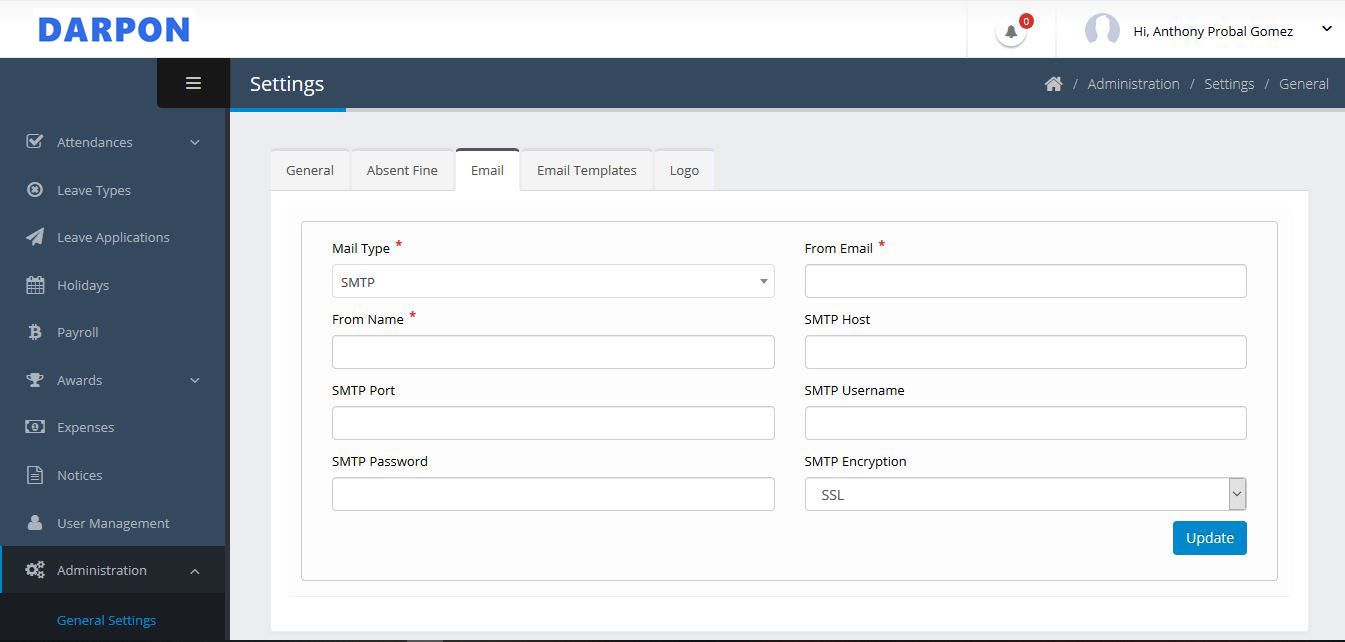Switch to the Absent Fine tab
The width and height of the screenshot is (1345, 642).
pos(402,170)
